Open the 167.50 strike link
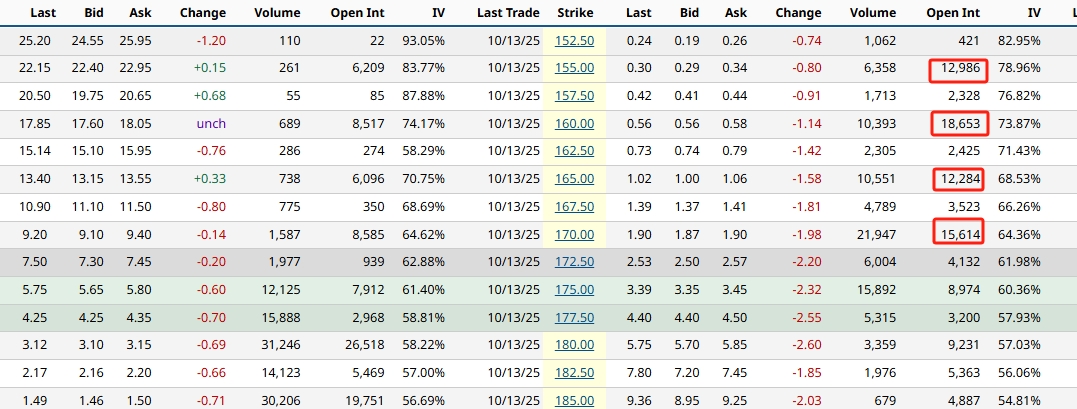Viewport: 1077px width, 409px height. 574,205
